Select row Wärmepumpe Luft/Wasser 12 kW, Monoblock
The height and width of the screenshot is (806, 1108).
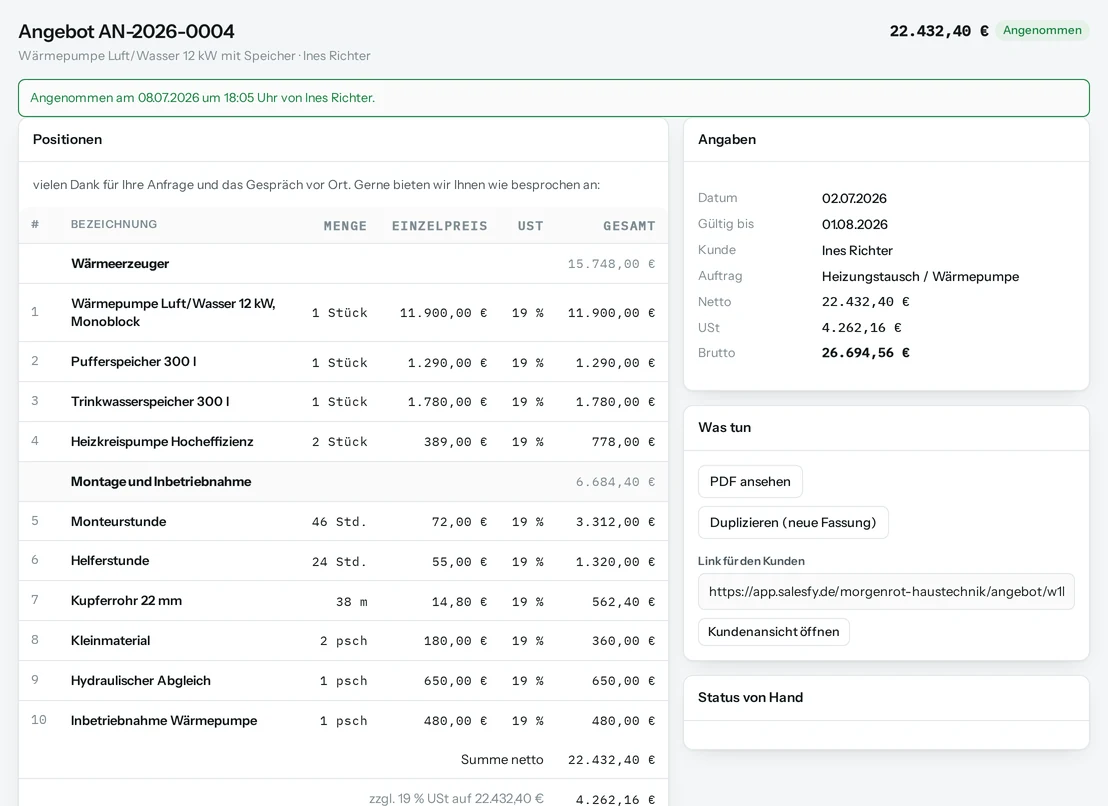tap(343, 312)
